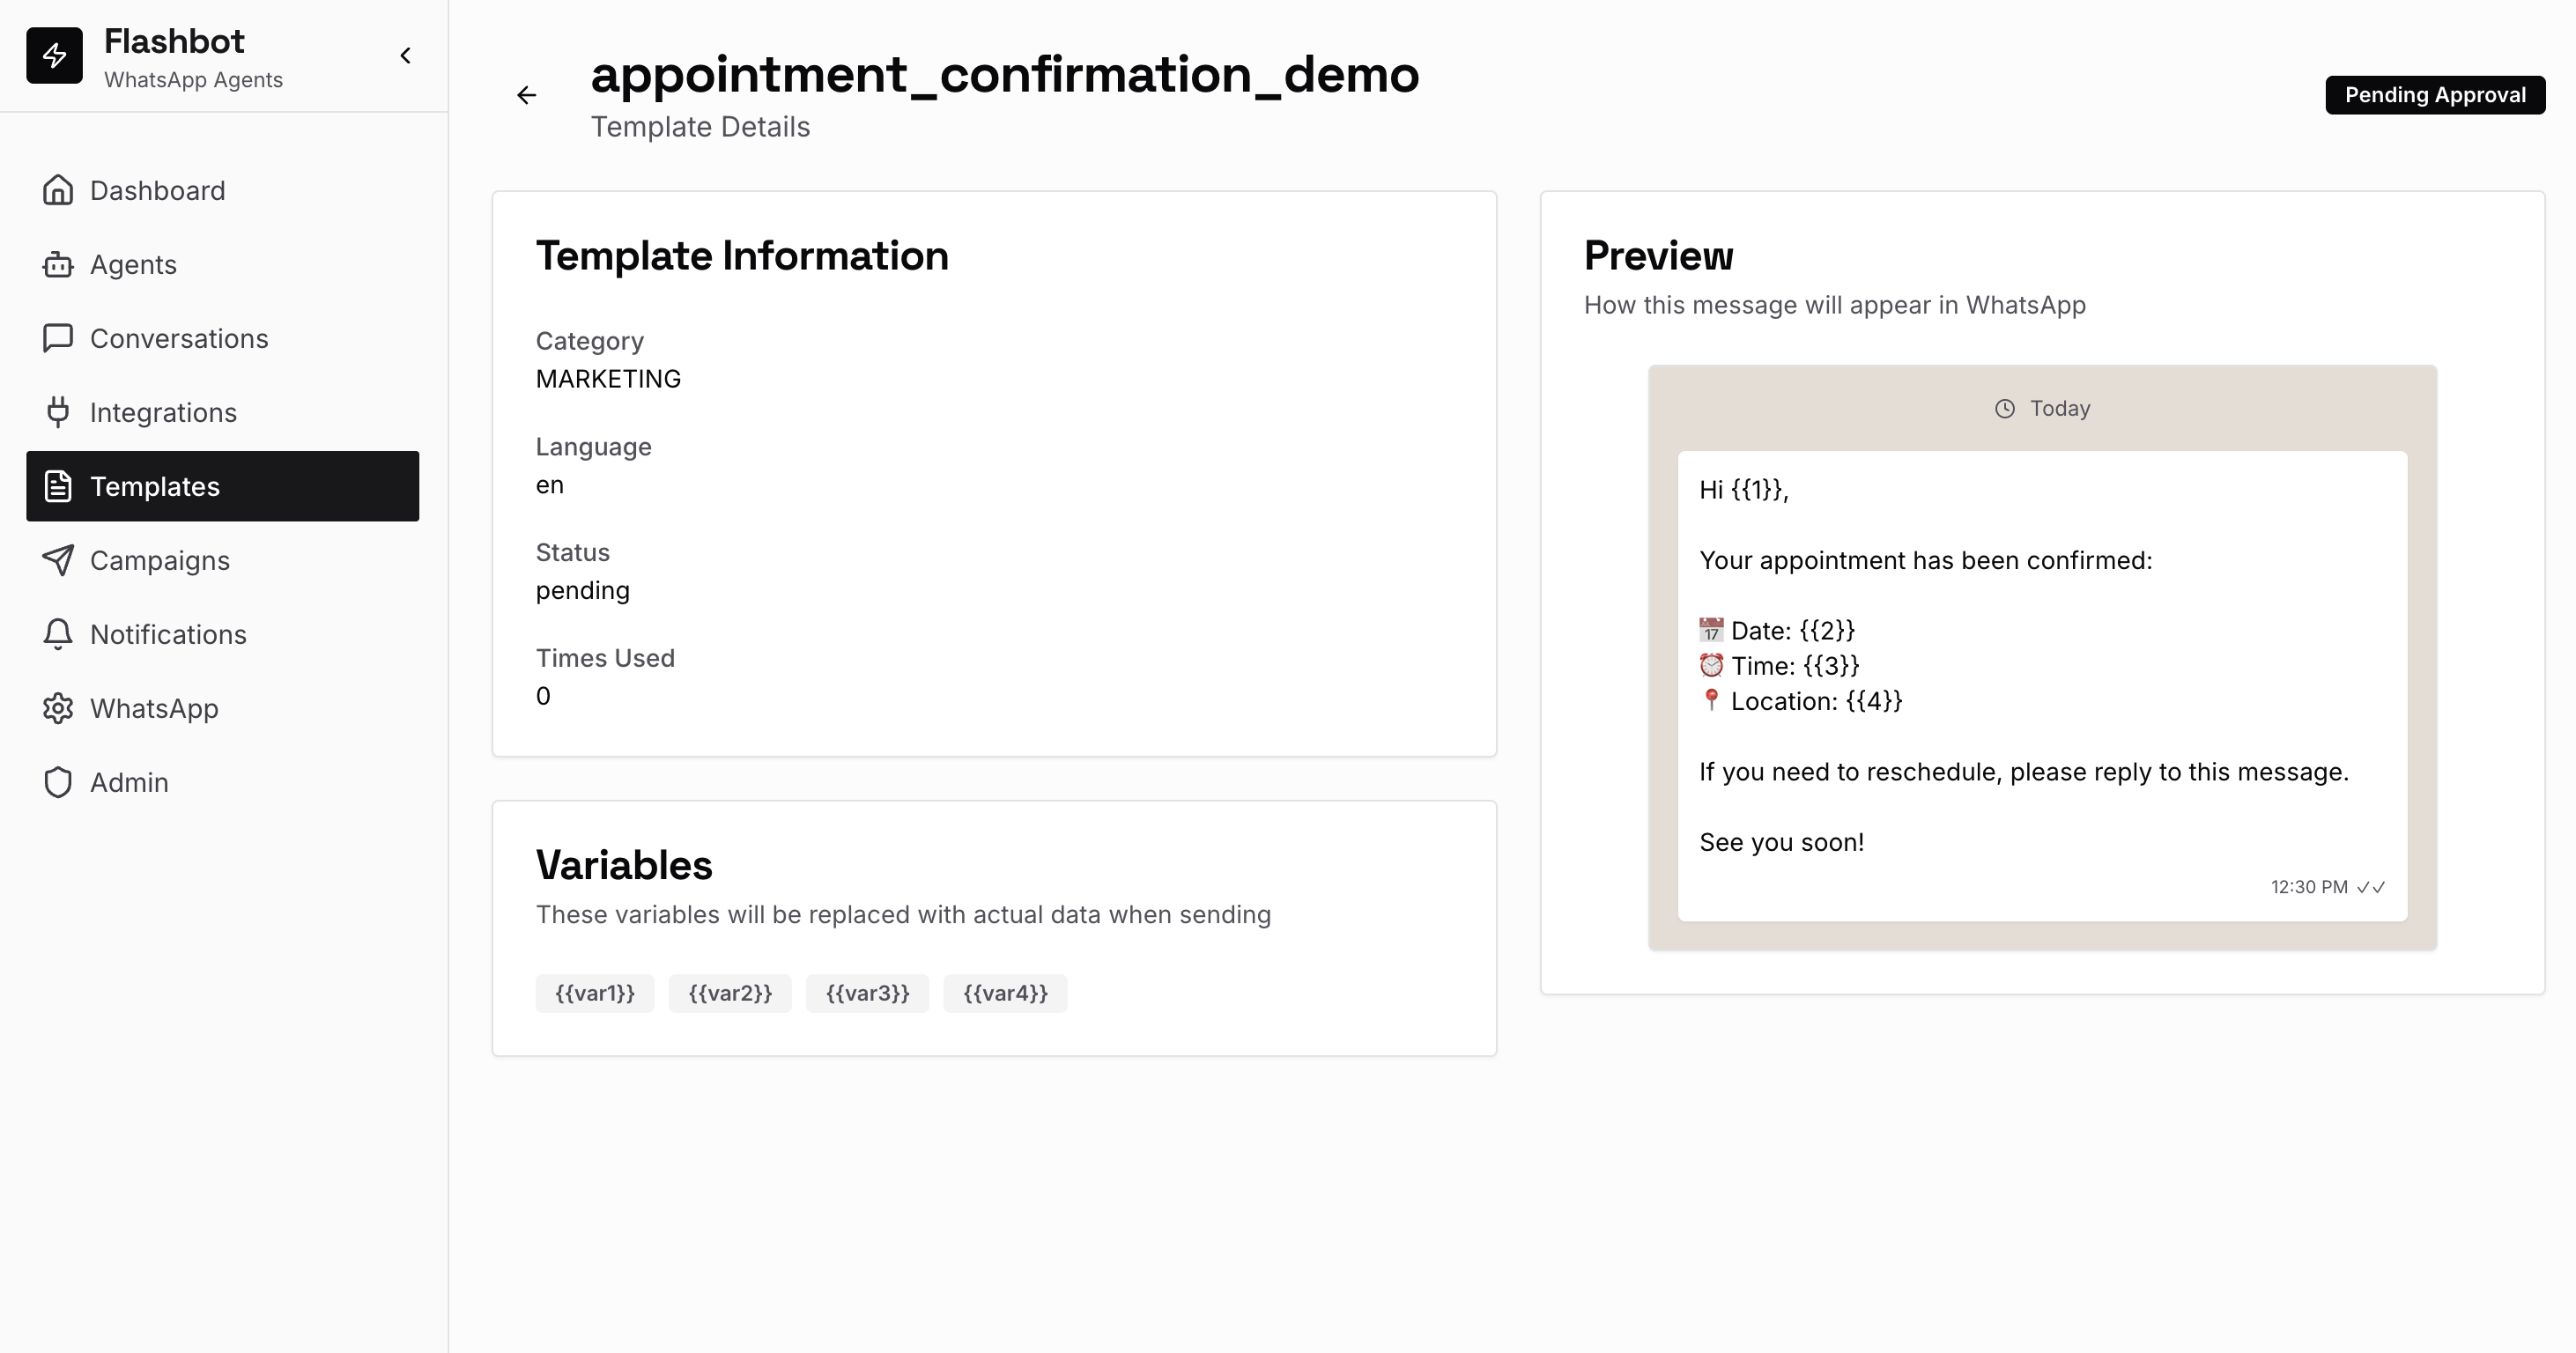Screen dimensions: 2576x1353
Task: Click the WhatsApp message preview bubble
Action: point(2042,685)
